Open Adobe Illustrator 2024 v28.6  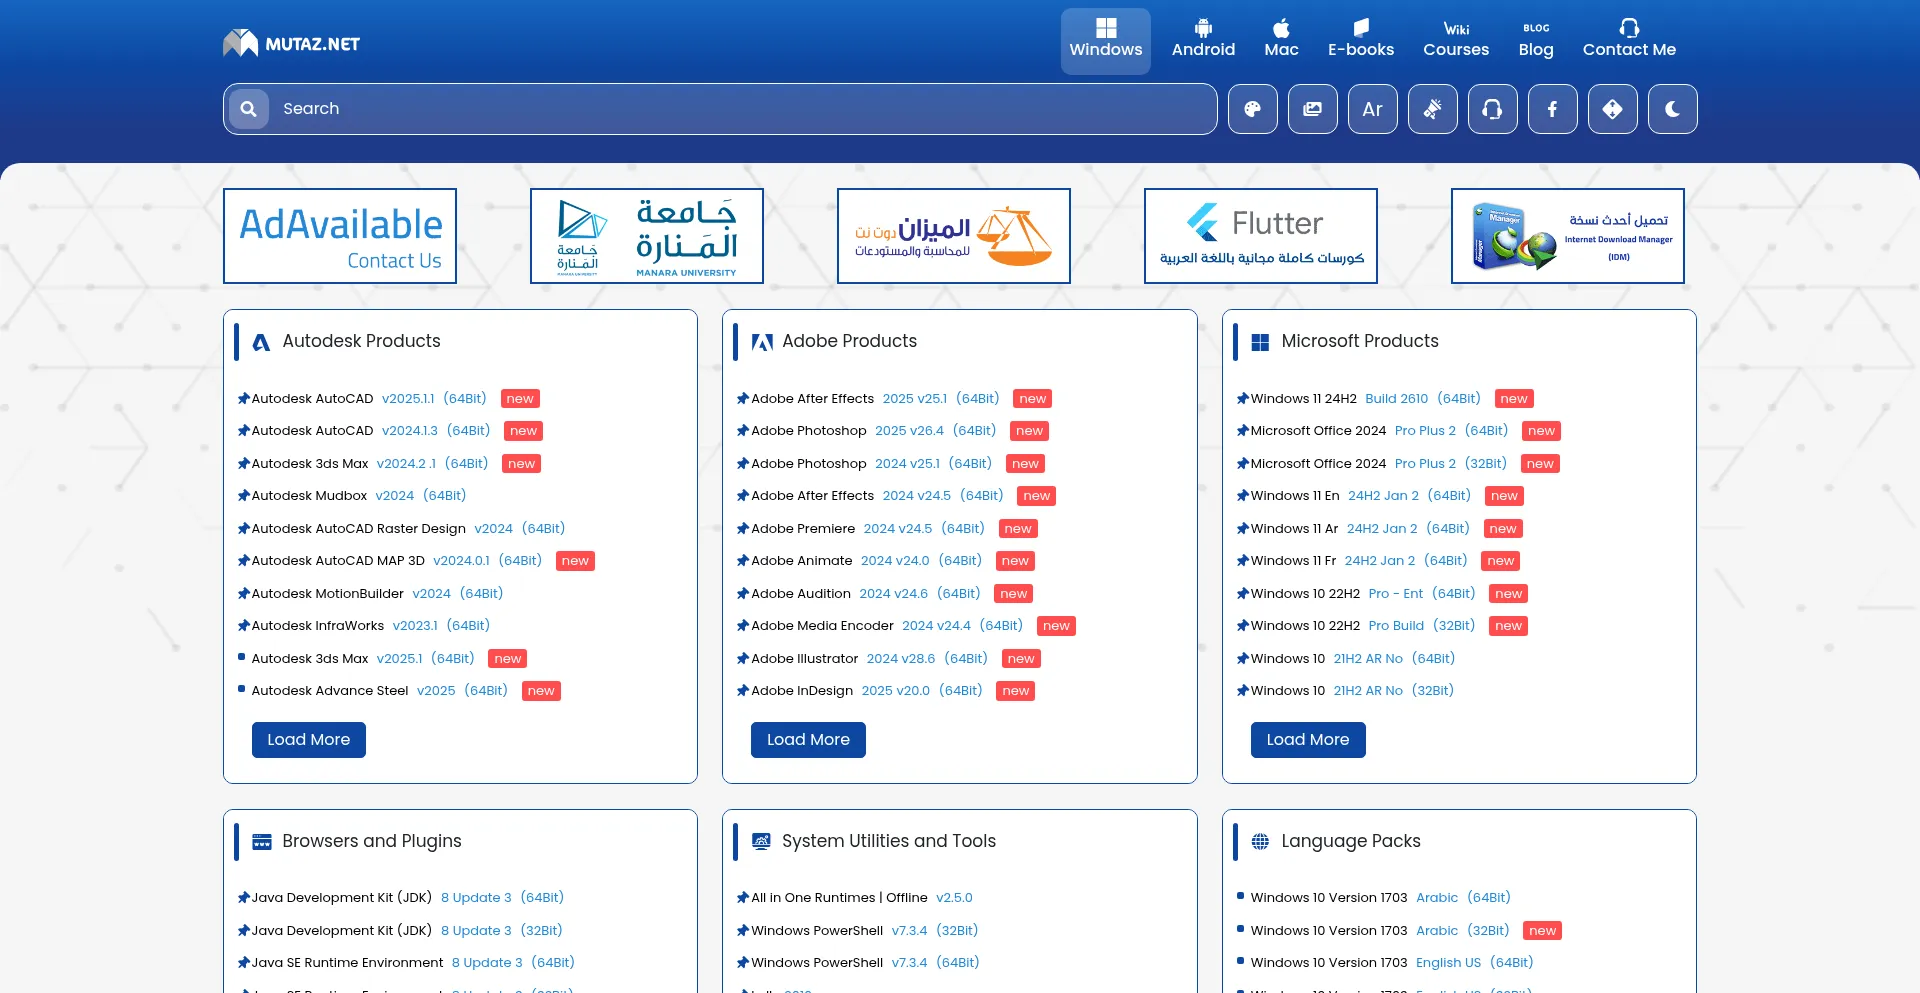(870, 659)
